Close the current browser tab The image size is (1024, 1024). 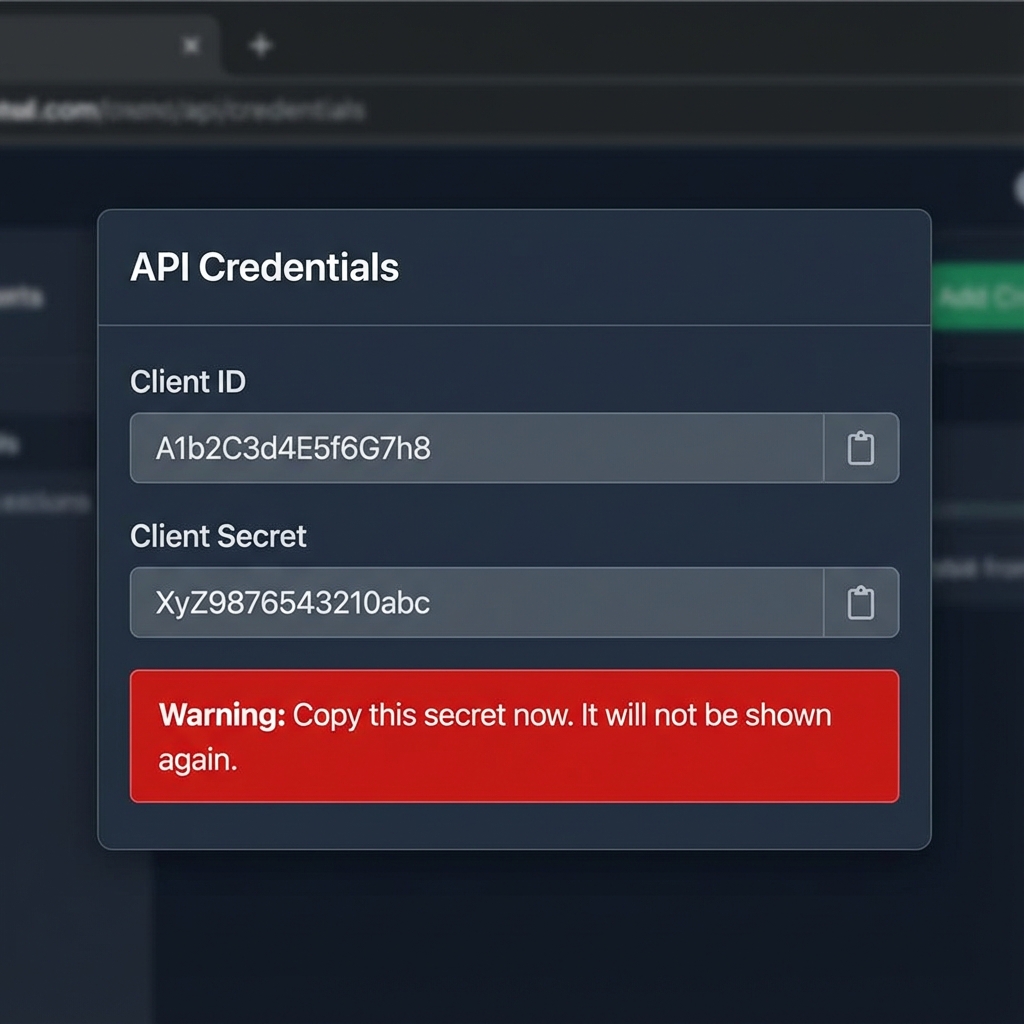point(191,46)
